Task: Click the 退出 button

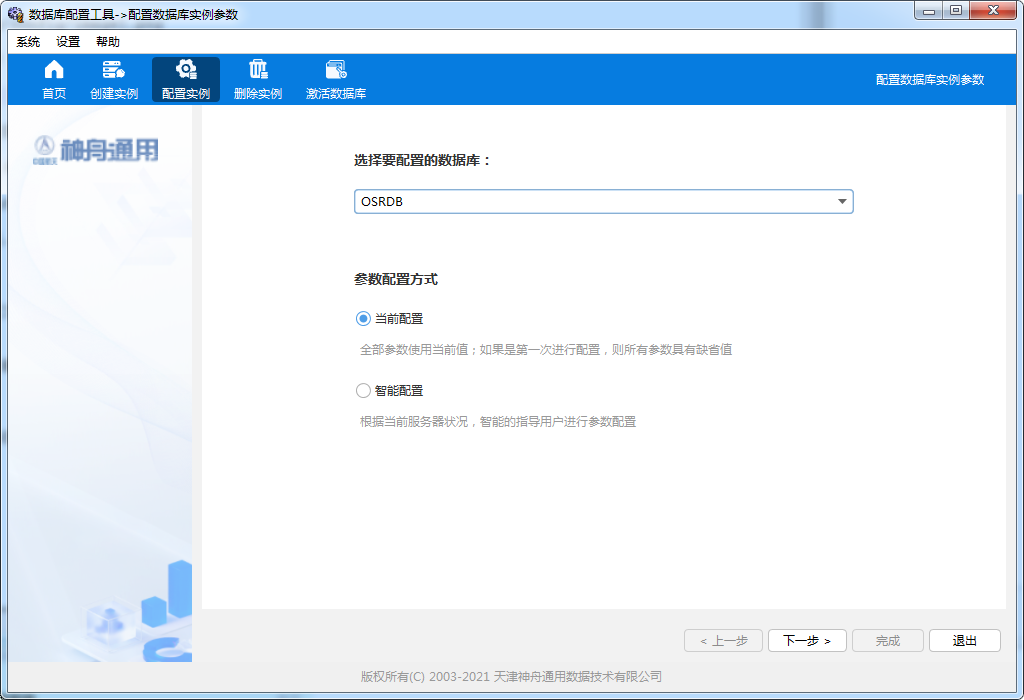Action: pyautogui.click(x=964, y=641)
